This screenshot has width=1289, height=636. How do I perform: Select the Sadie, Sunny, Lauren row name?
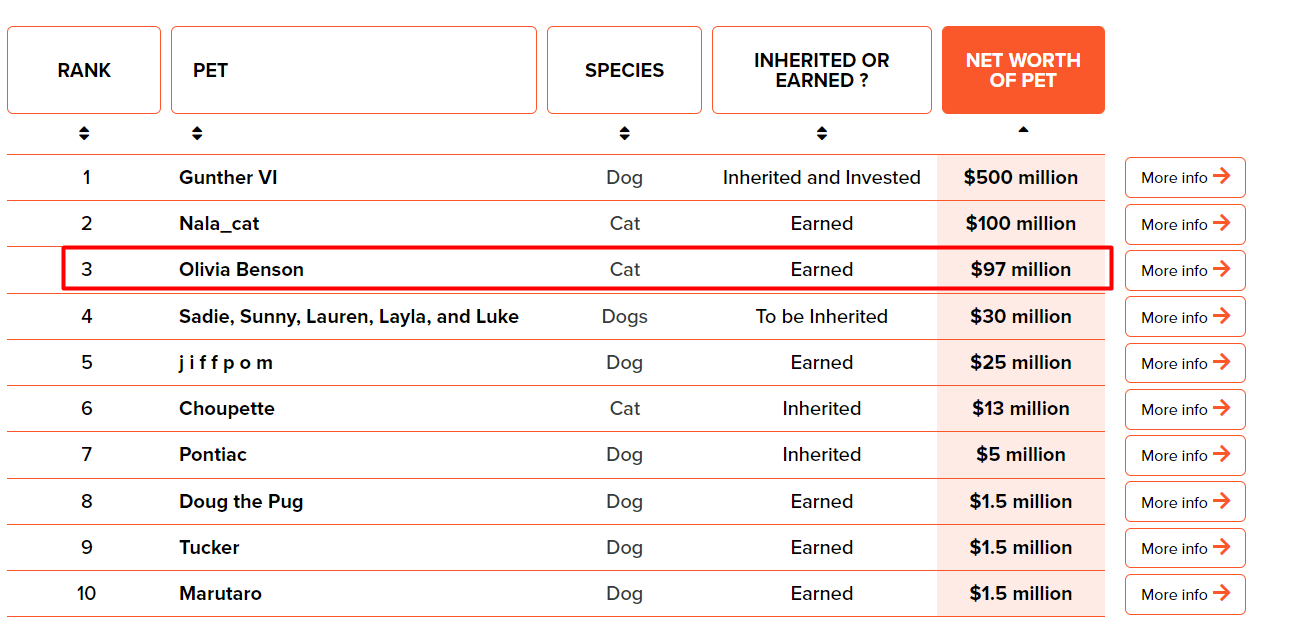coord(349,317)
